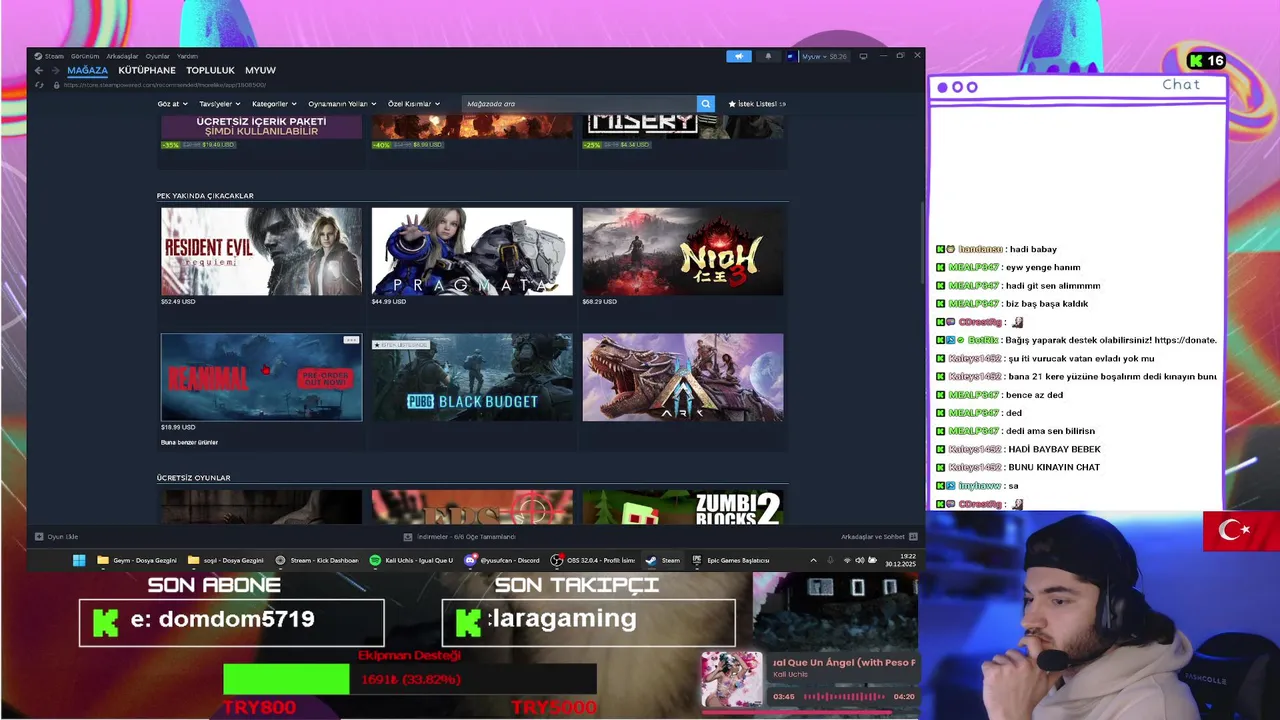
Task: Click the blue announcements megaphone button
Action: pyautogui.click(x=739, y=56)
